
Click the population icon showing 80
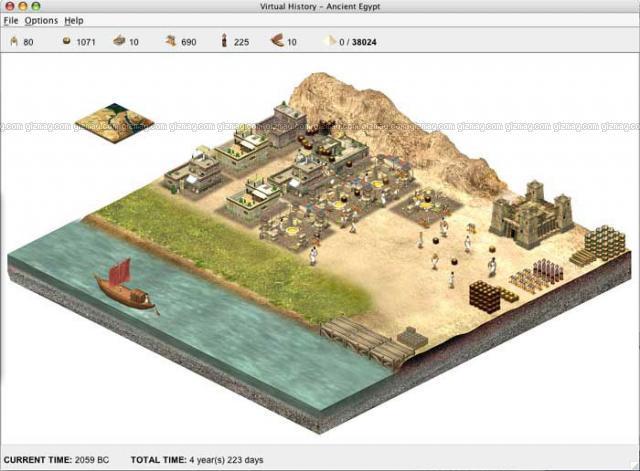click(14, 42)
